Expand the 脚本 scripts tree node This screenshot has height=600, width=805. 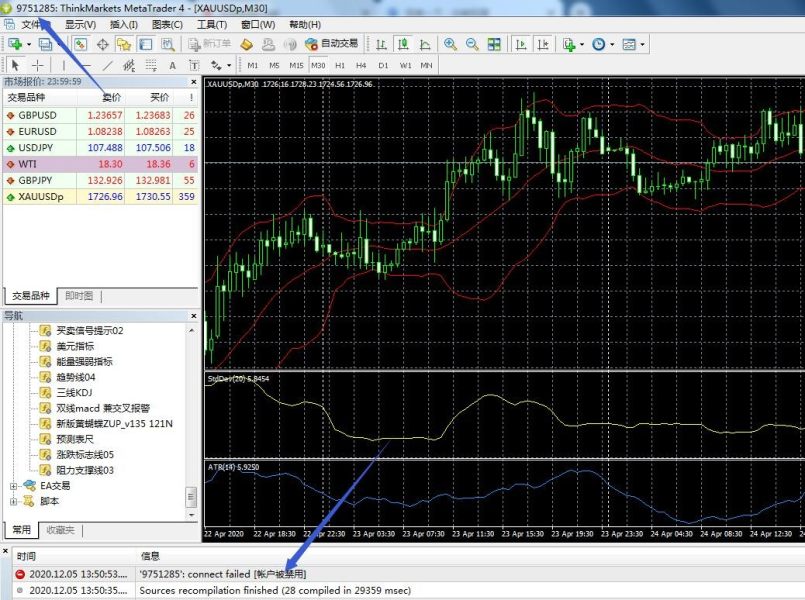(14, 501)
